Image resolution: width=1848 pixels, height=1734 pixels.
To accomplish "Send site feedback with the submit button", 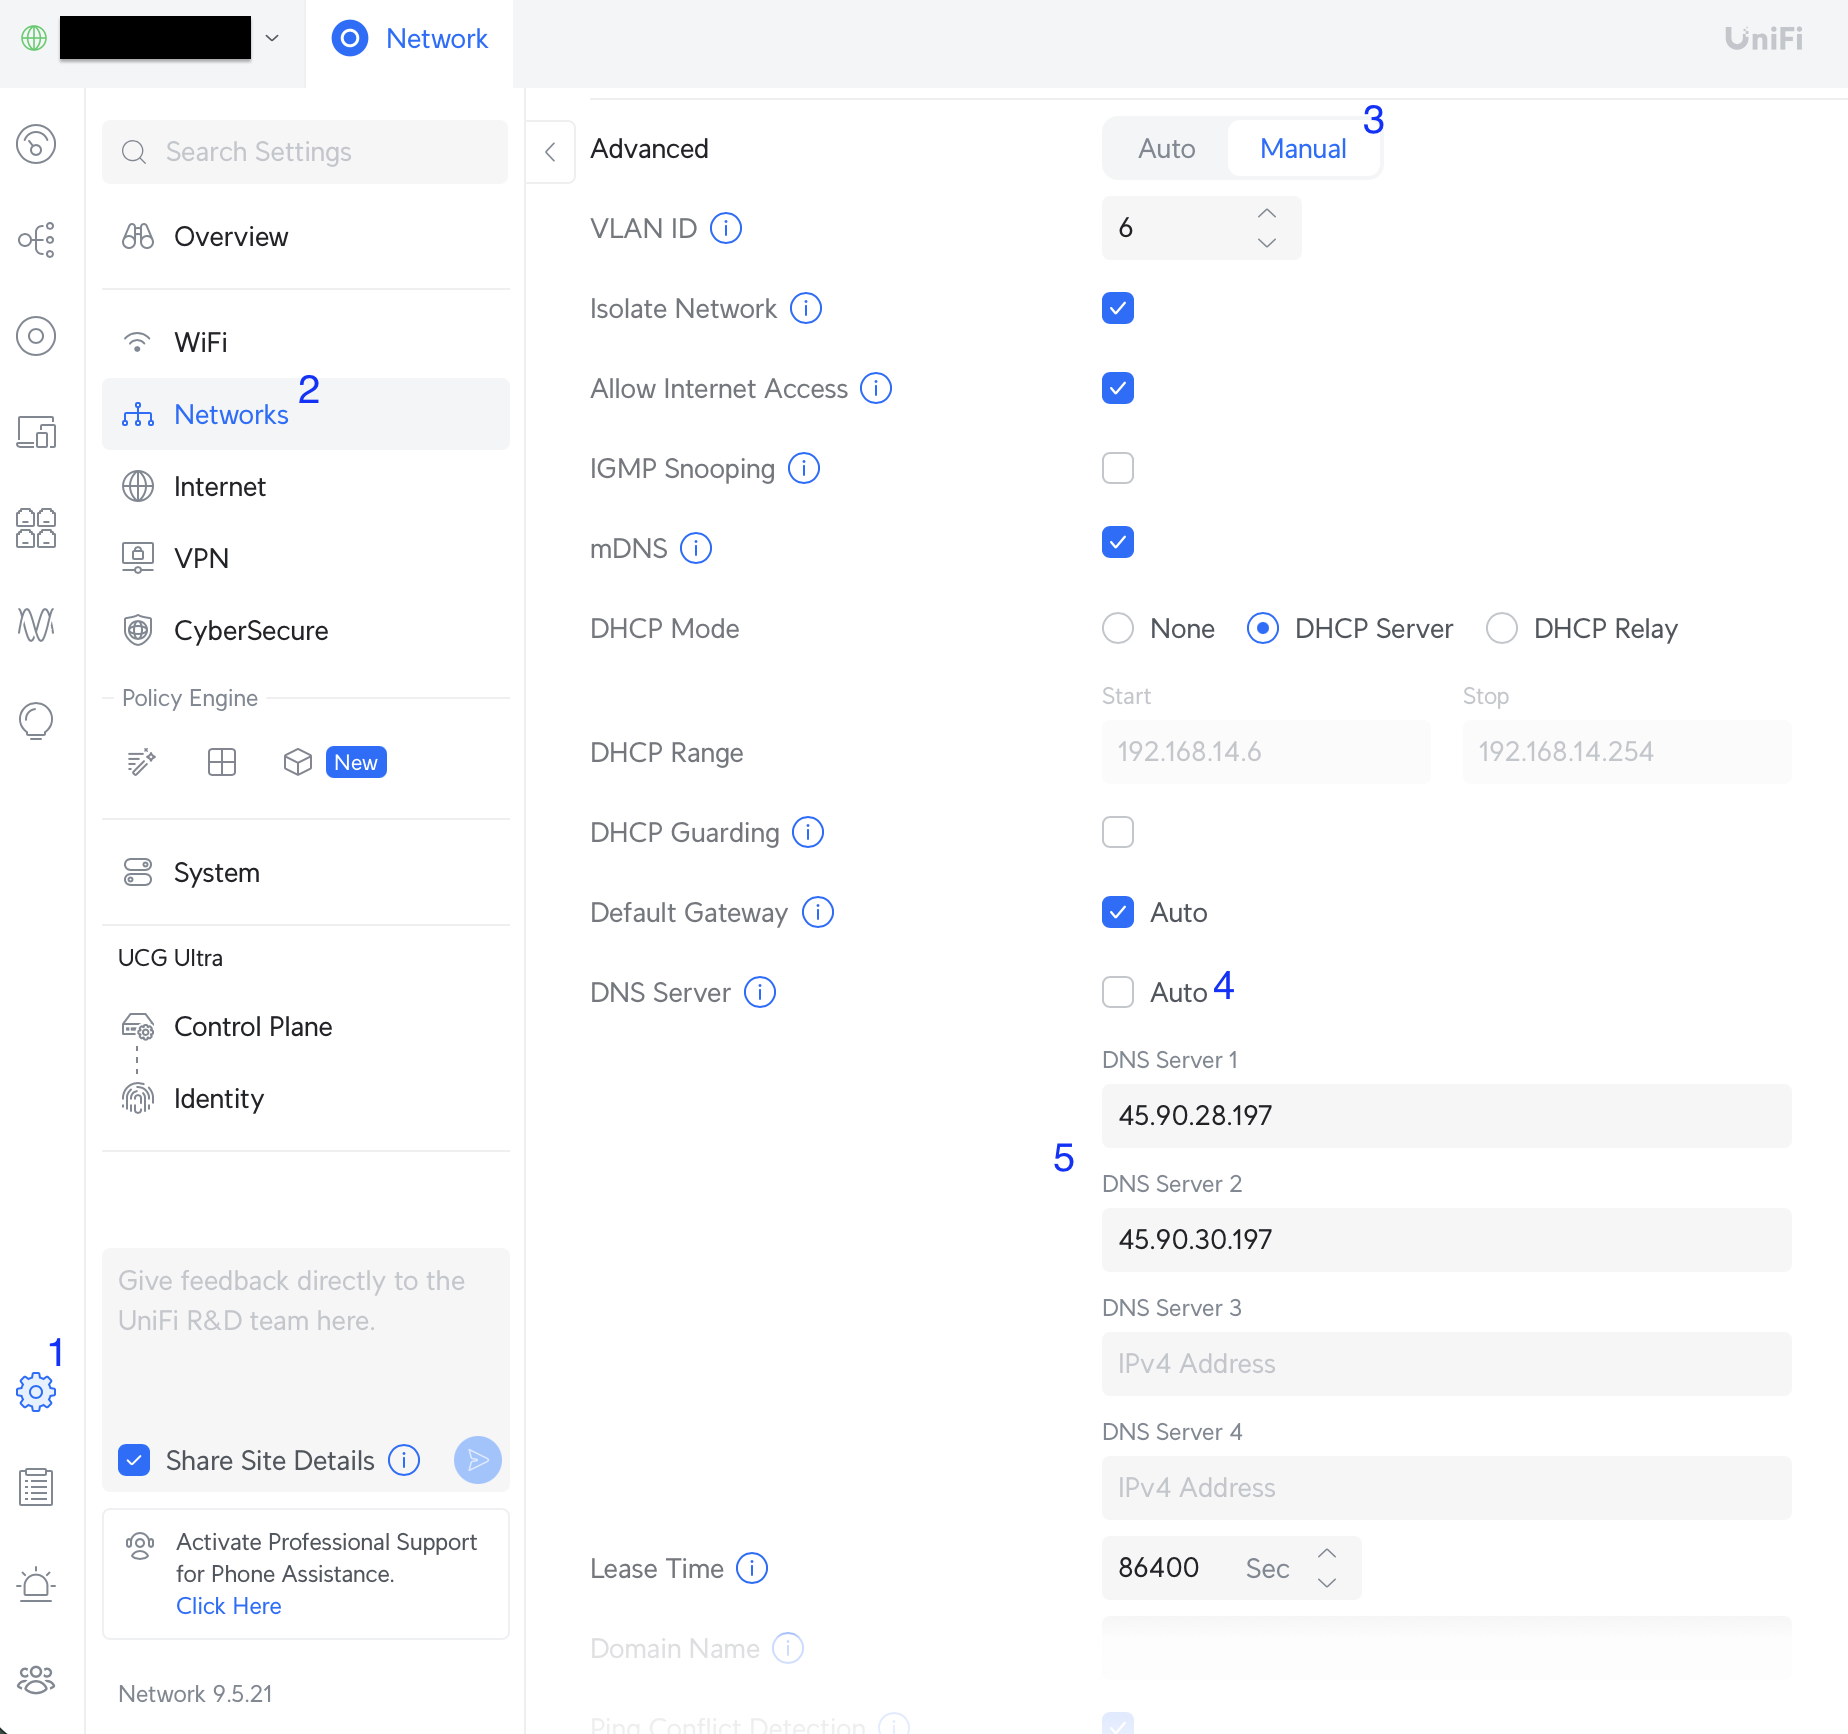I will 477,1460.
